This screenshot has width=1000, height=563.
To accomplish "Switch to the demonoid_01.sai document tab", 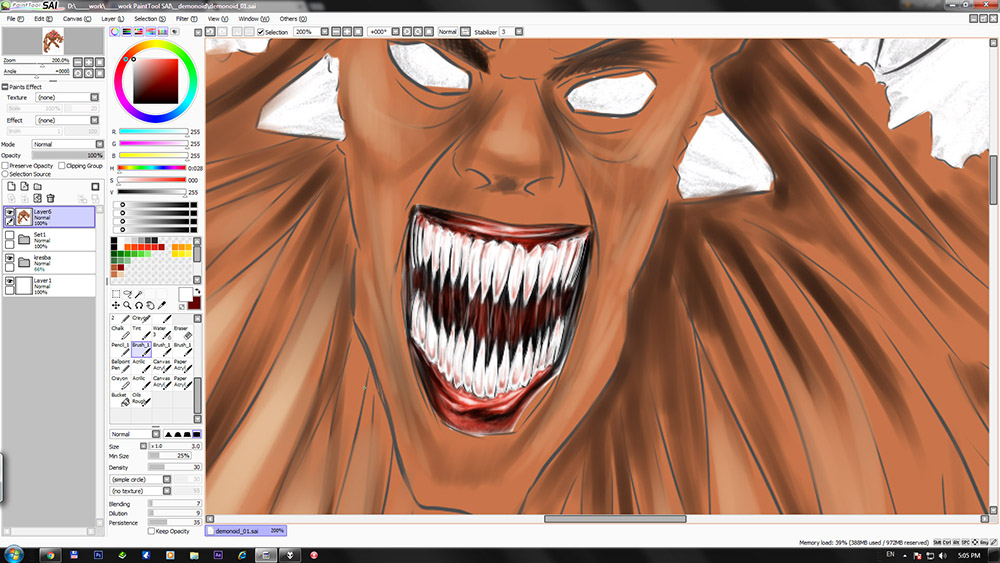I will point(246,530).
